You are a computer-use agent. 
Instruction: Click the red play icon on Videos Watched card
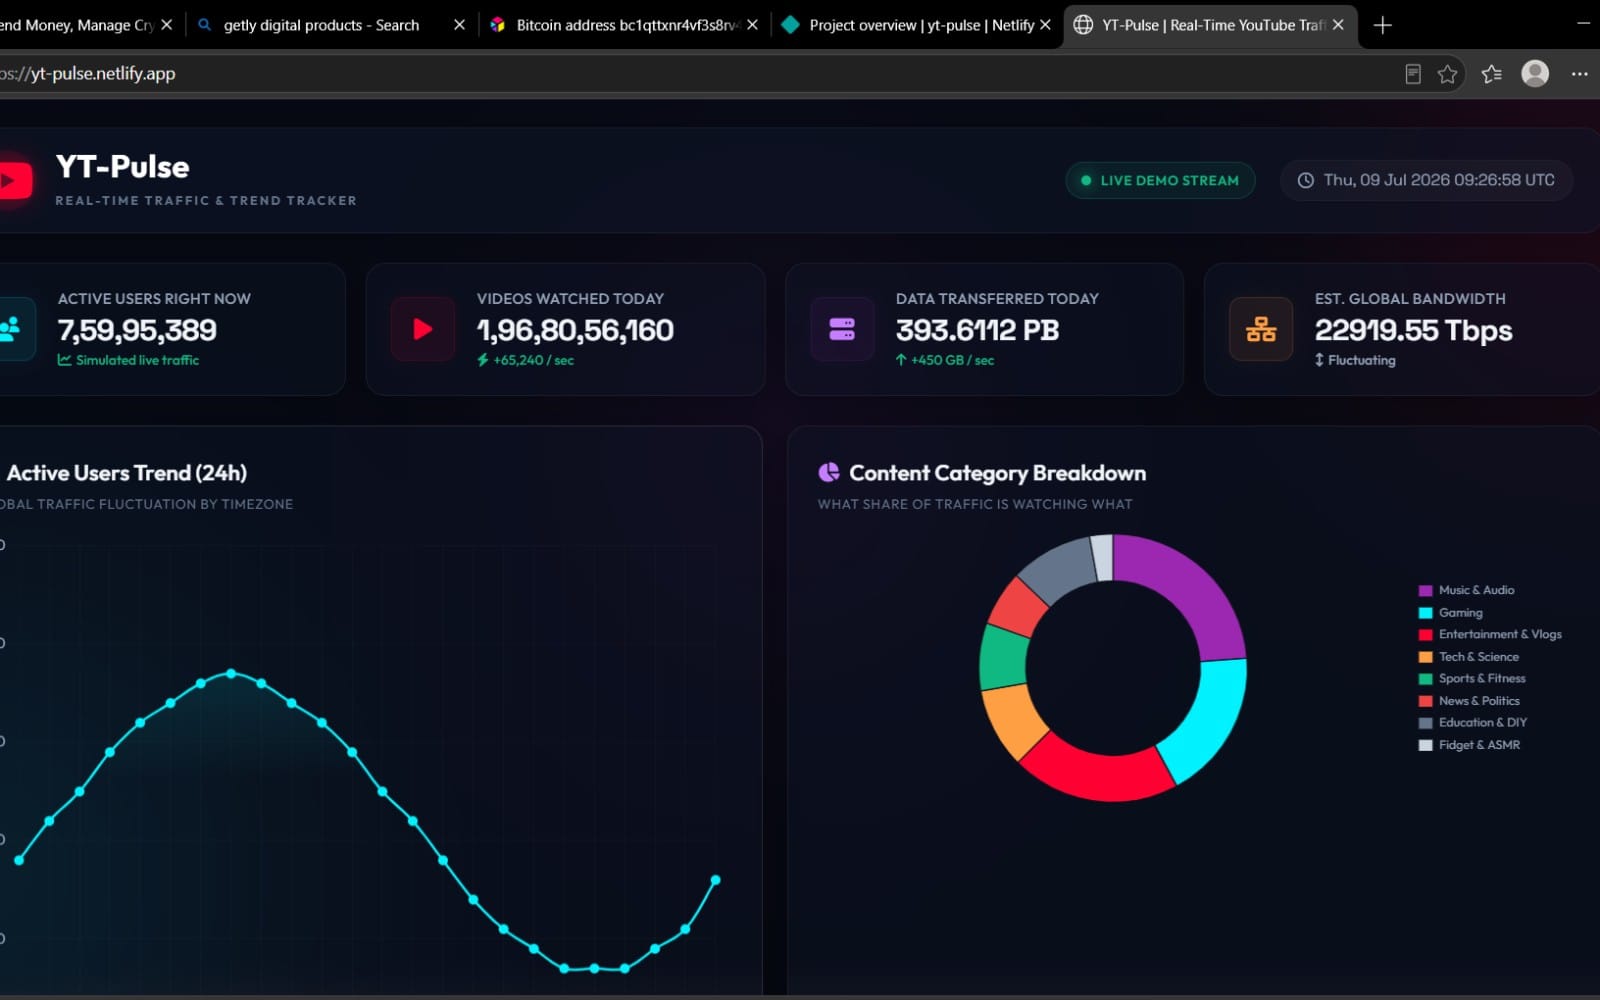pyautogui.click(x=423, y=329)
